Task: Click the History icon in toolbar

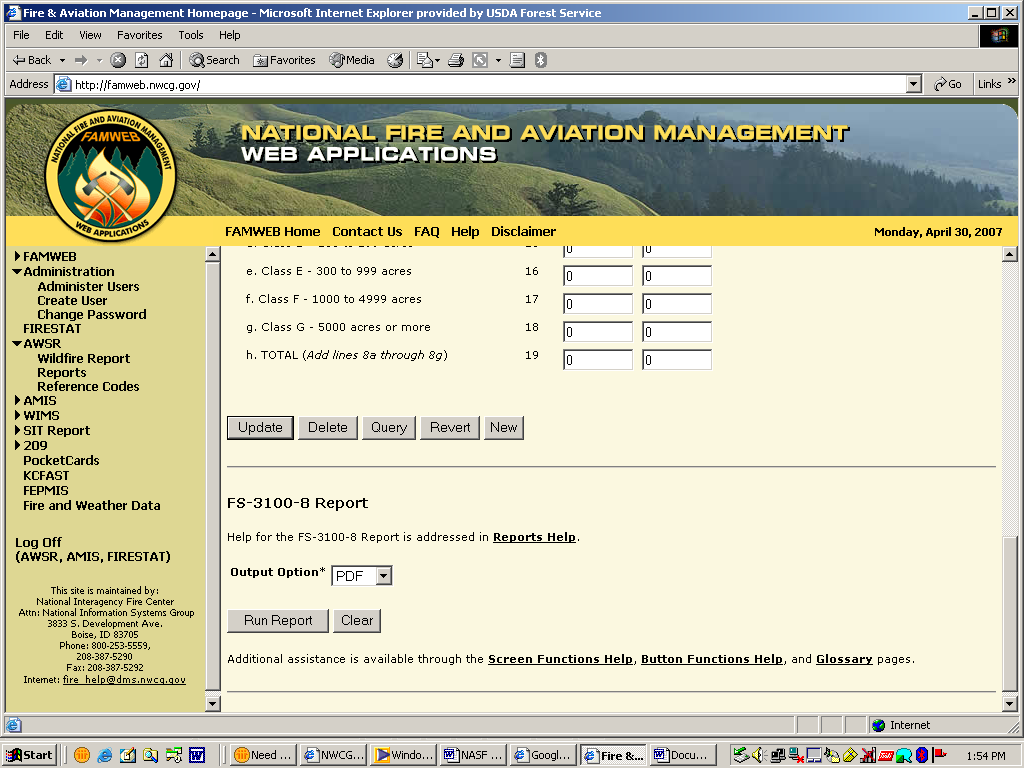Action: pyautogui.click(x=395, y=60)
